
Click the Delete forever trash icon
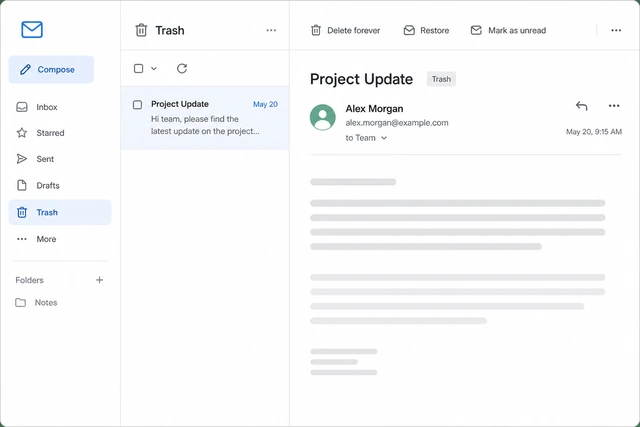click(316, 30)
